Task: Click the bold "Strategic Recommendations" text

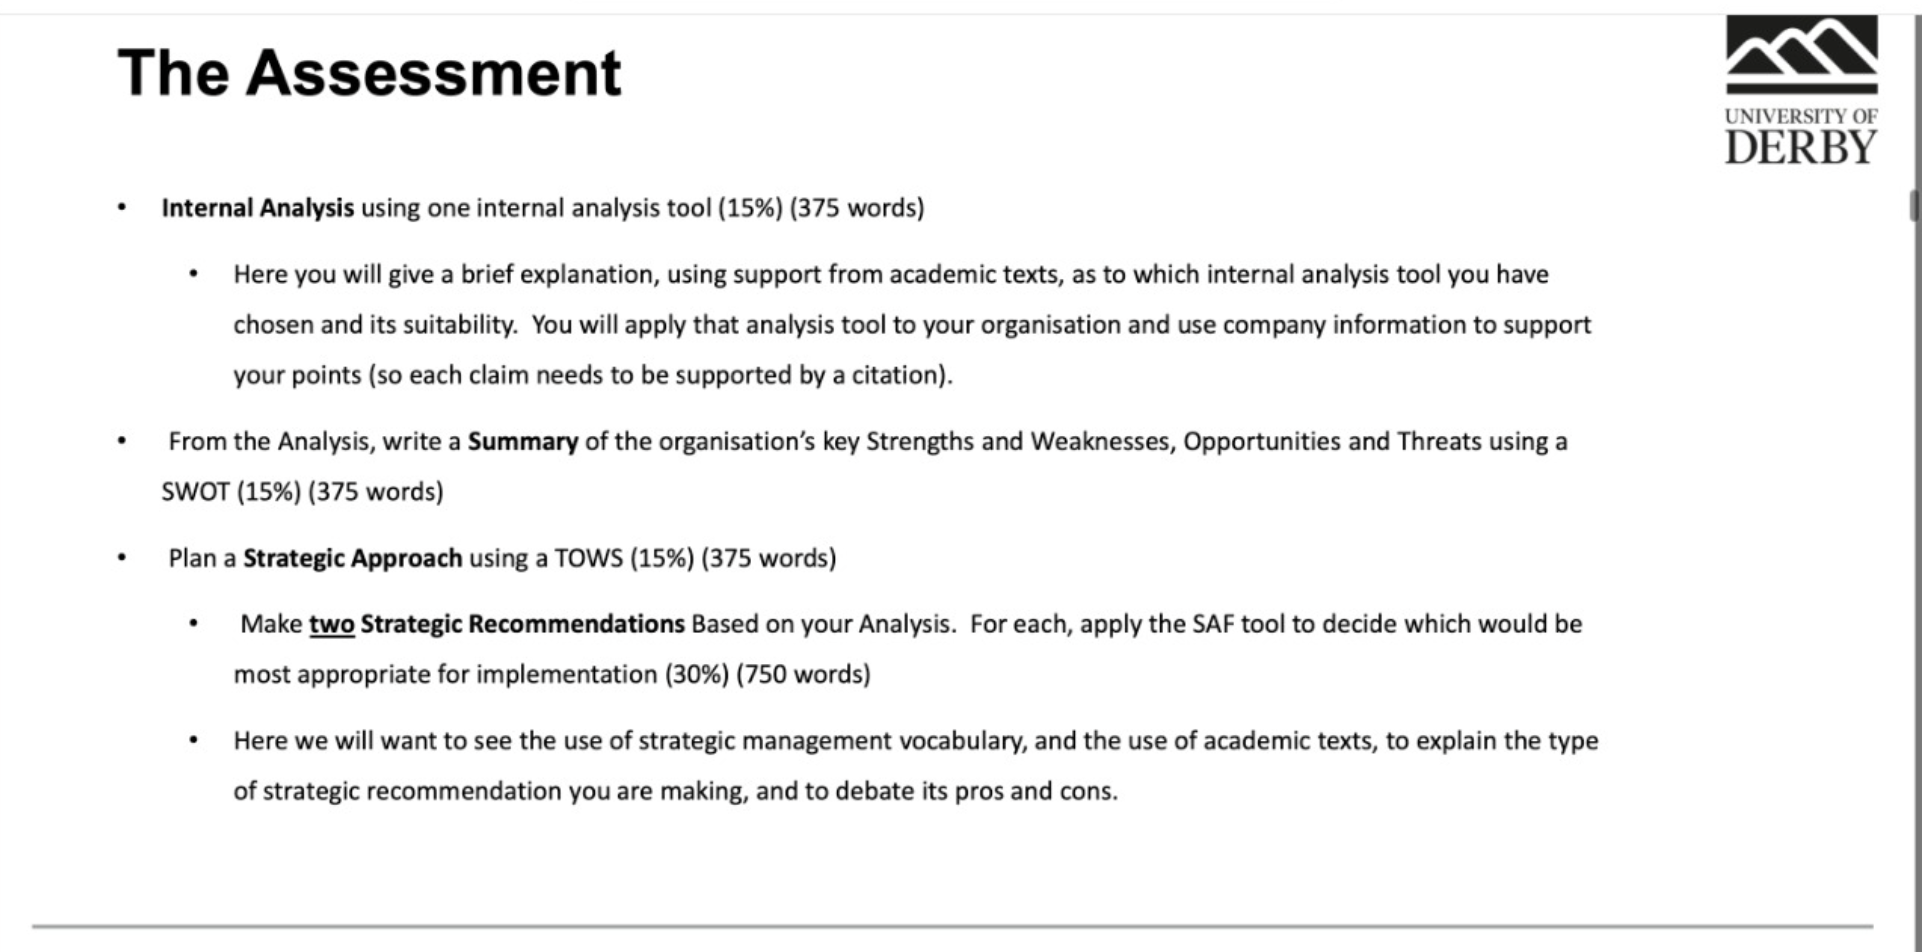Action: [x=523, y=625]
